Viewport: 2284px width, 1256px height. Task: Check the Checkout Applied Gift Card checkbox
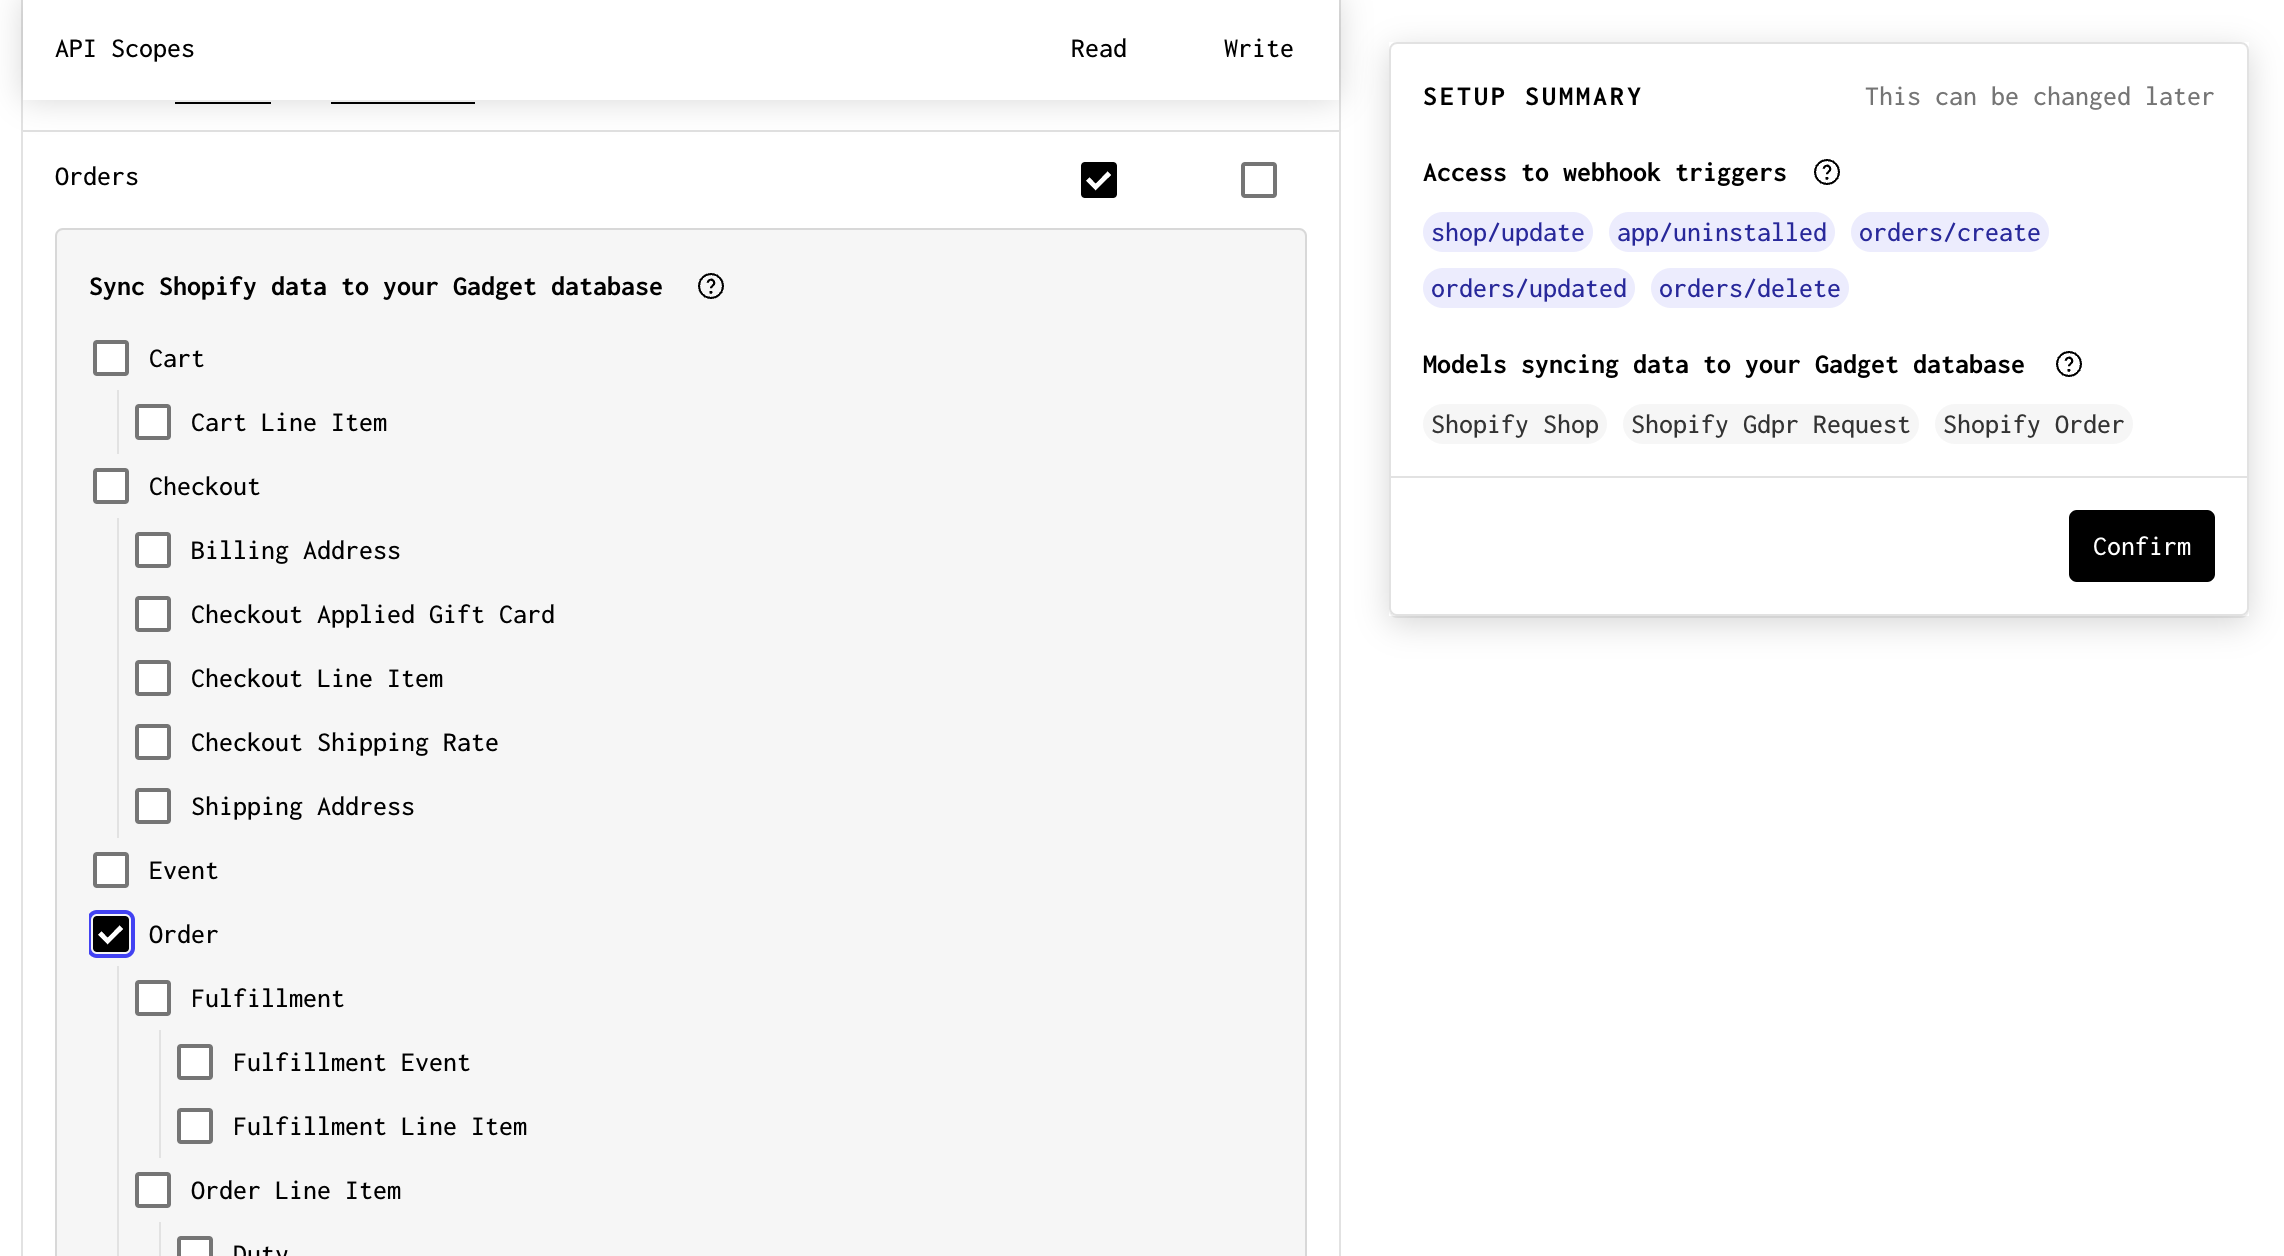coord(153,614)
